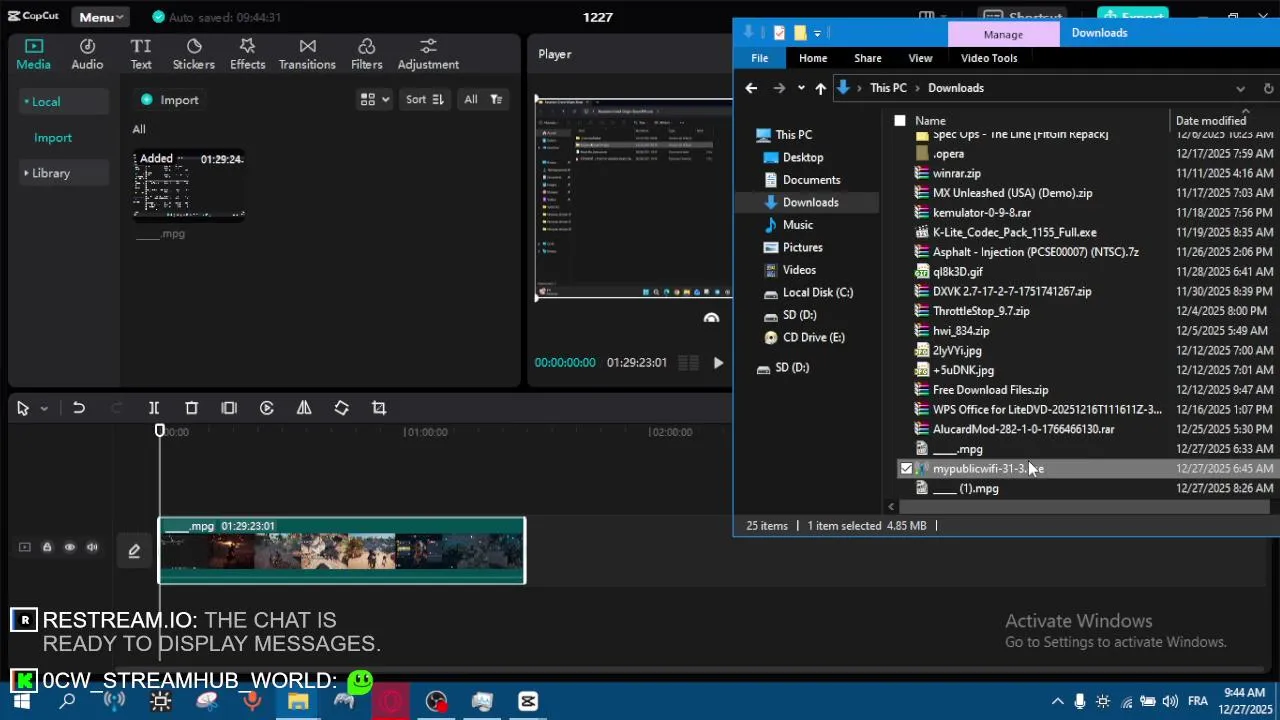The width and height of the screenshot is (1280, 720).
Task: Open Local Disk (C:) in navigation pane
Action: [818, 292]
